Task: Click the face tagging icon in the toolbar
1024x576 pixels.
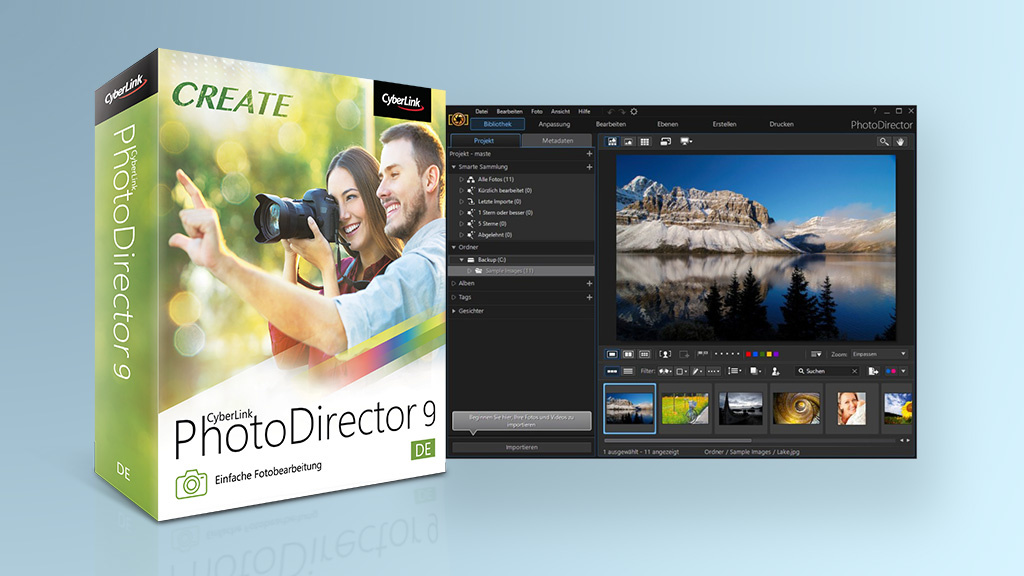Action: 665,354
